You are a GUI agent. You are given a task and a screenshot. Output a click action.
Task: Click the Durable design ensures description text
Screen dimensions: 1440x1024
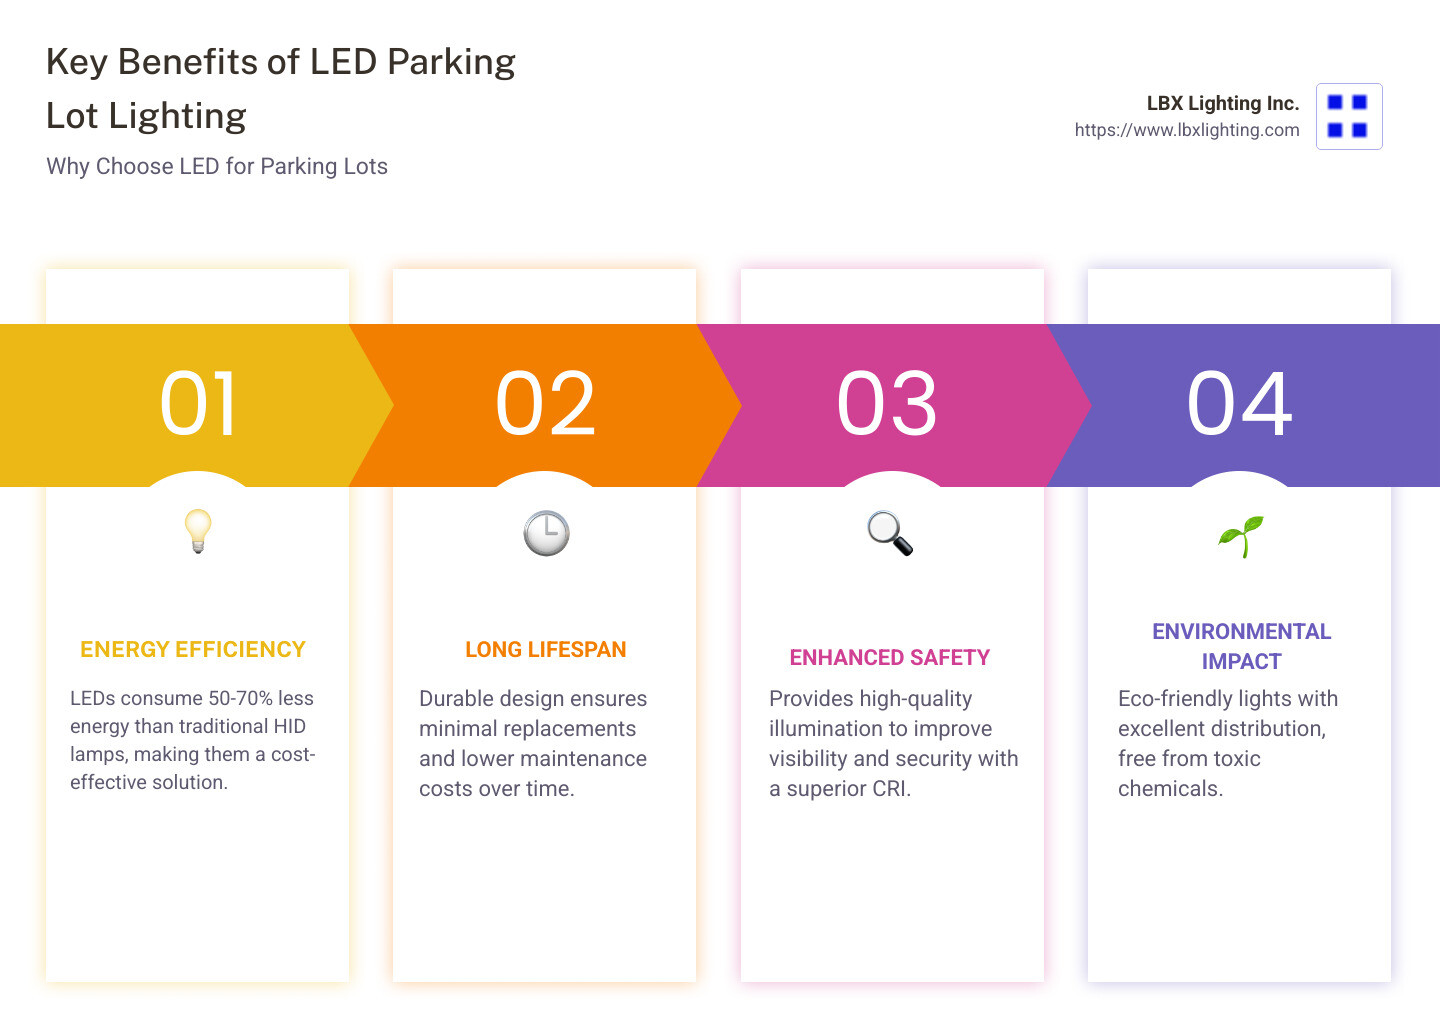click(533, 743)
